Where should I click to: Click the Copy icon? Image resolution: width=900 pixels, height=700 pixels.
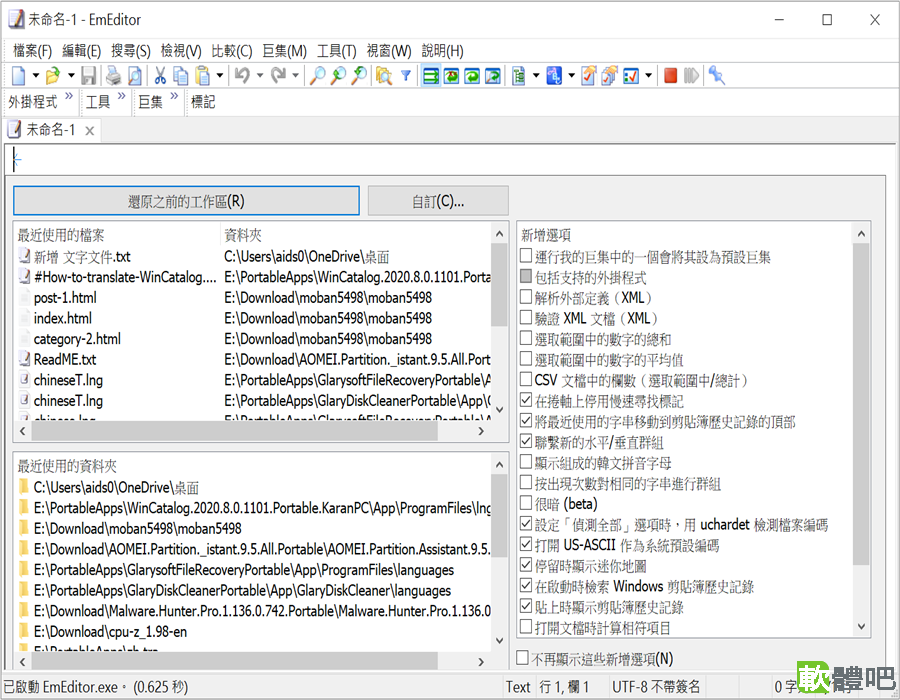[x=181, y=76]
